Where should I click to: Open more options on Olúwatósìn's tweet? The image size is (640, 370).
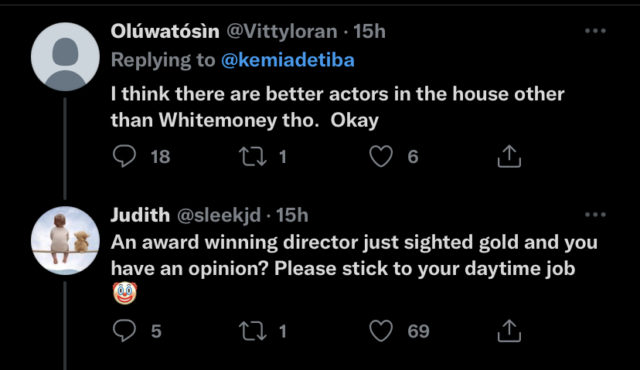tap(595, 31)
